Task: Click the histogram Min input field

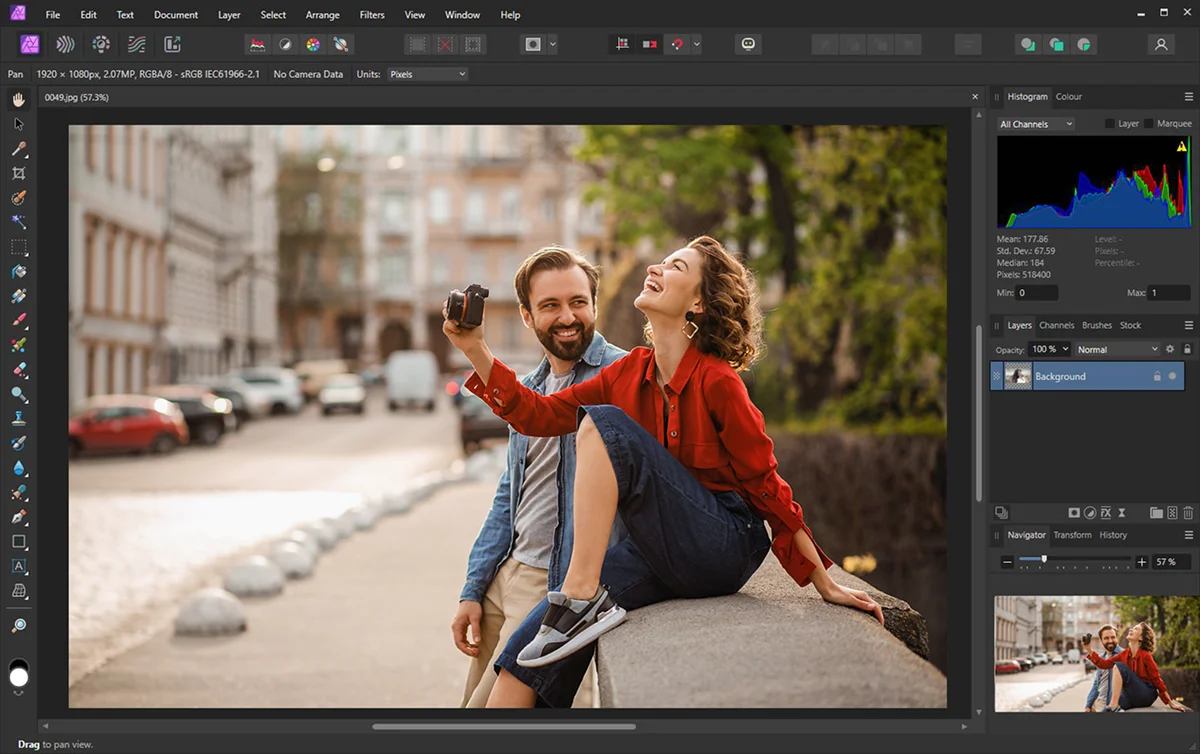Action: [1037, 293]
